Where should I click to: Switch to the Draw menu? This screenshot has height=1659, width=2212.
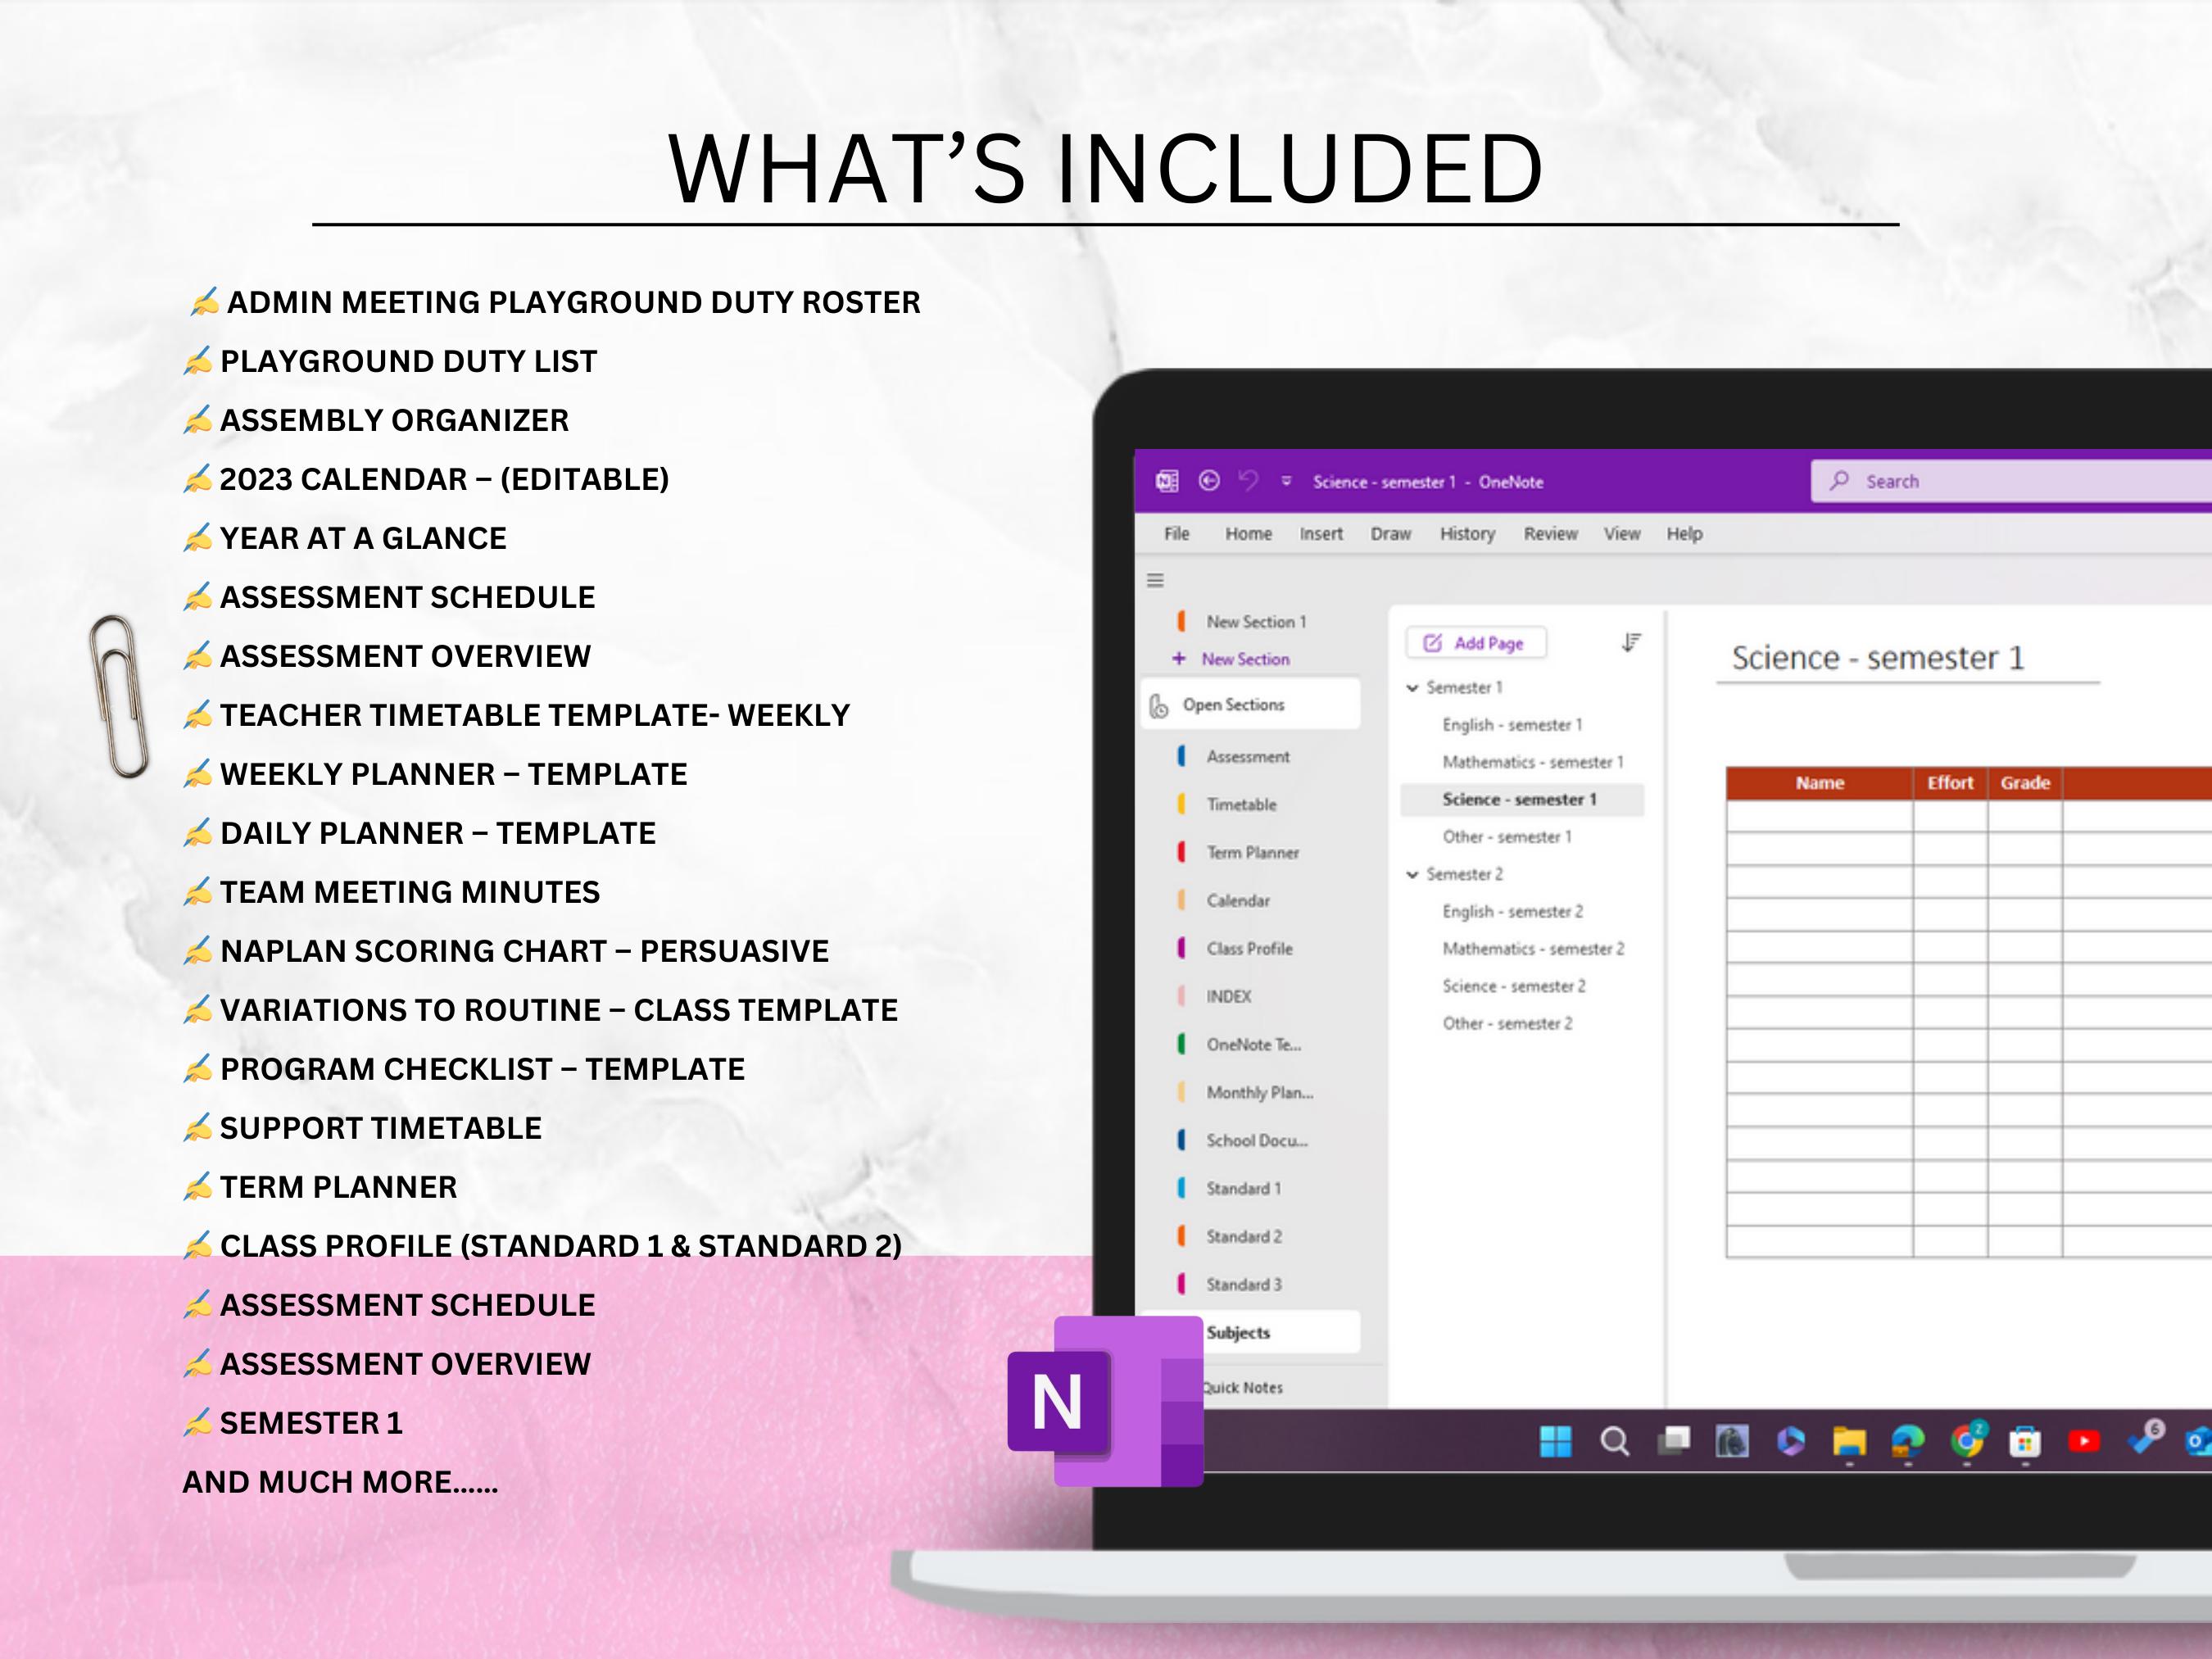pos(1391,534)
